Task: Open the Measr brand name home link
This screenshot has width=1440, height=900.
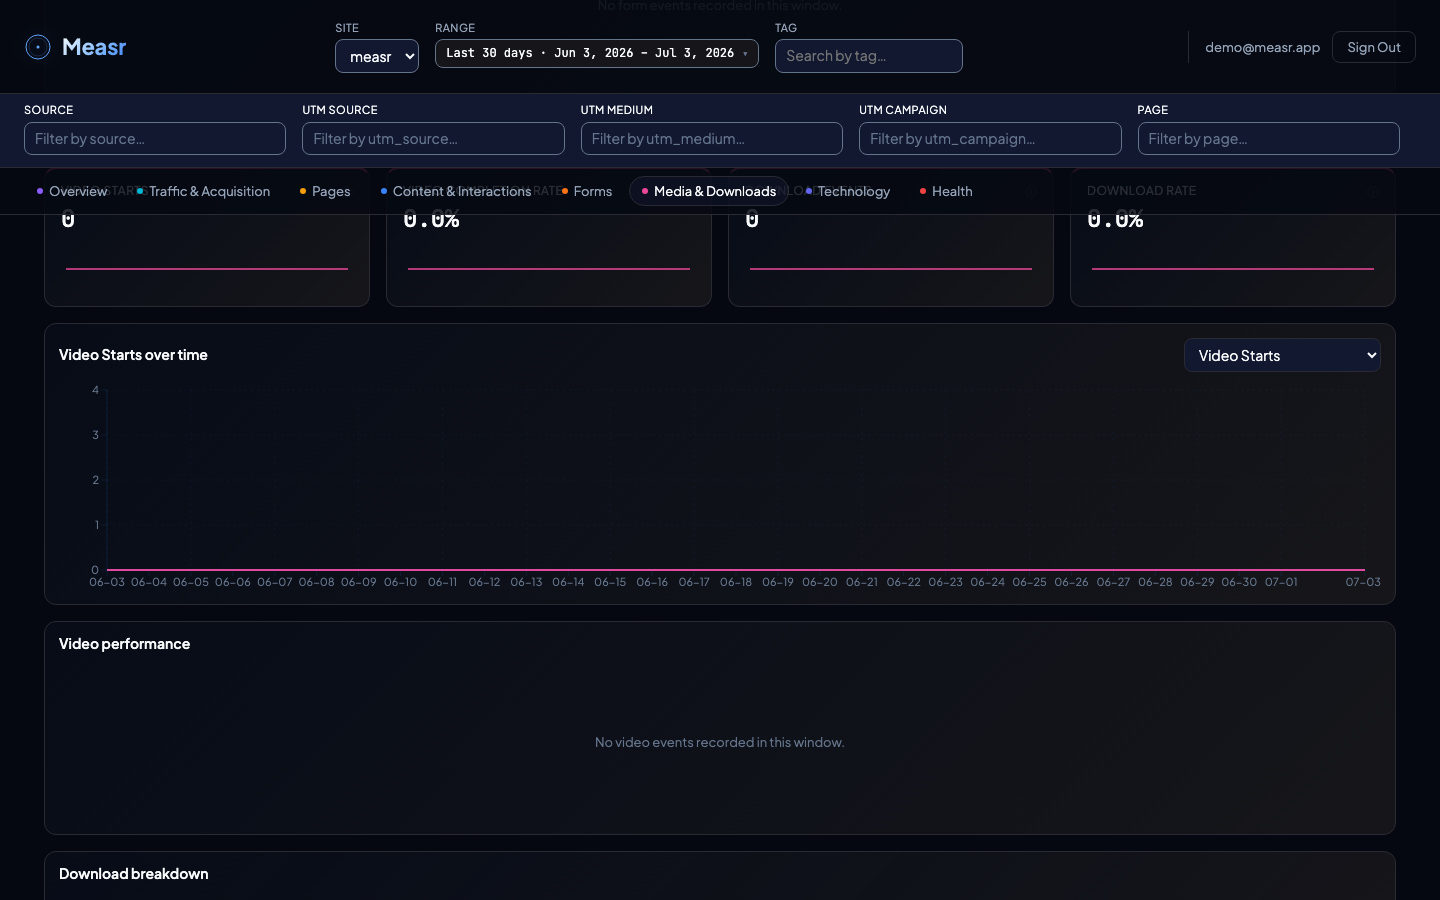Action: pos(94,47)
